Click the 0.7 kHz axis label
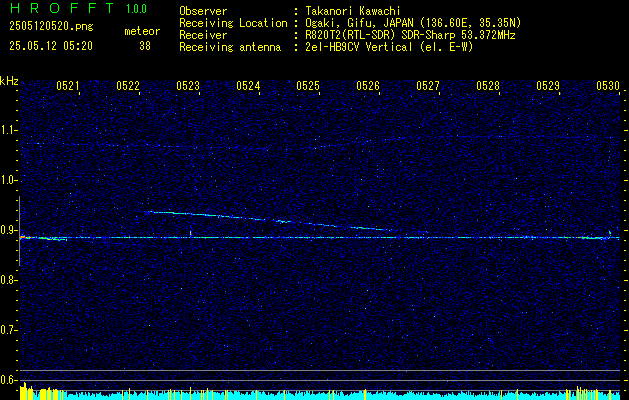This screenshot has width=629, height=400. coord(8,330)
